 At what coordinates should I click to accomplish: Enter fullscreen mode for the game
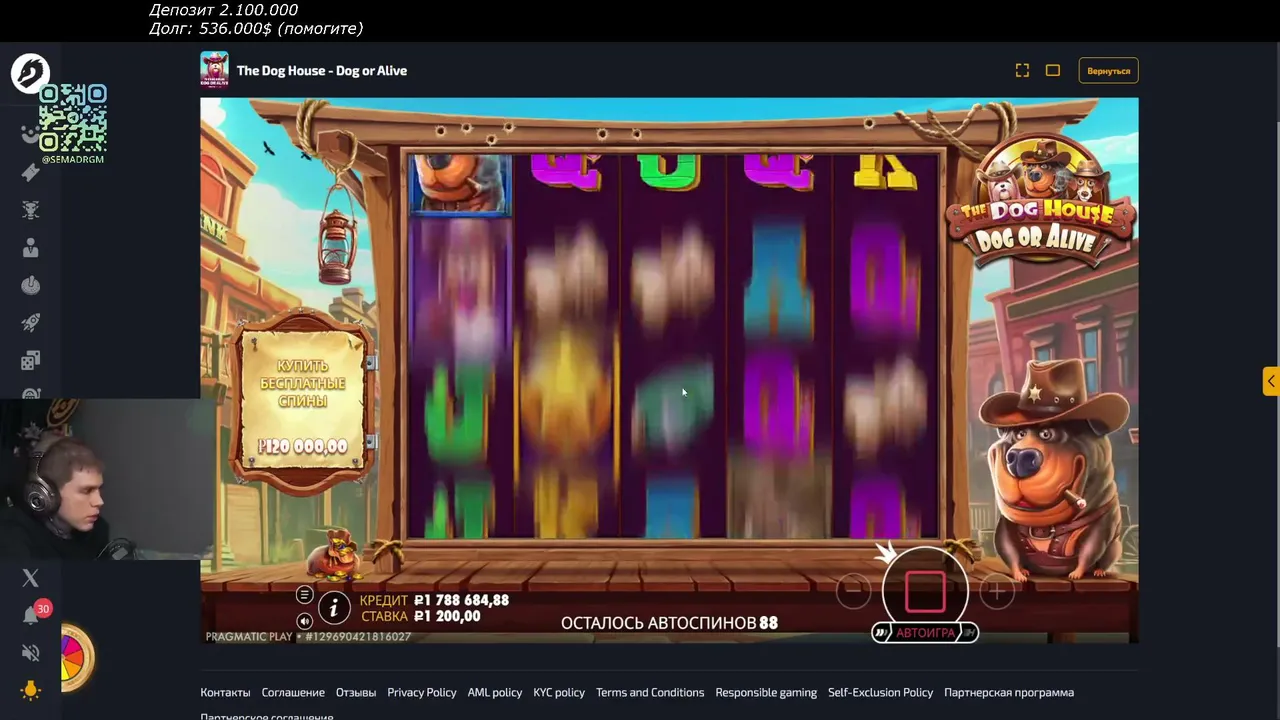1022,70
